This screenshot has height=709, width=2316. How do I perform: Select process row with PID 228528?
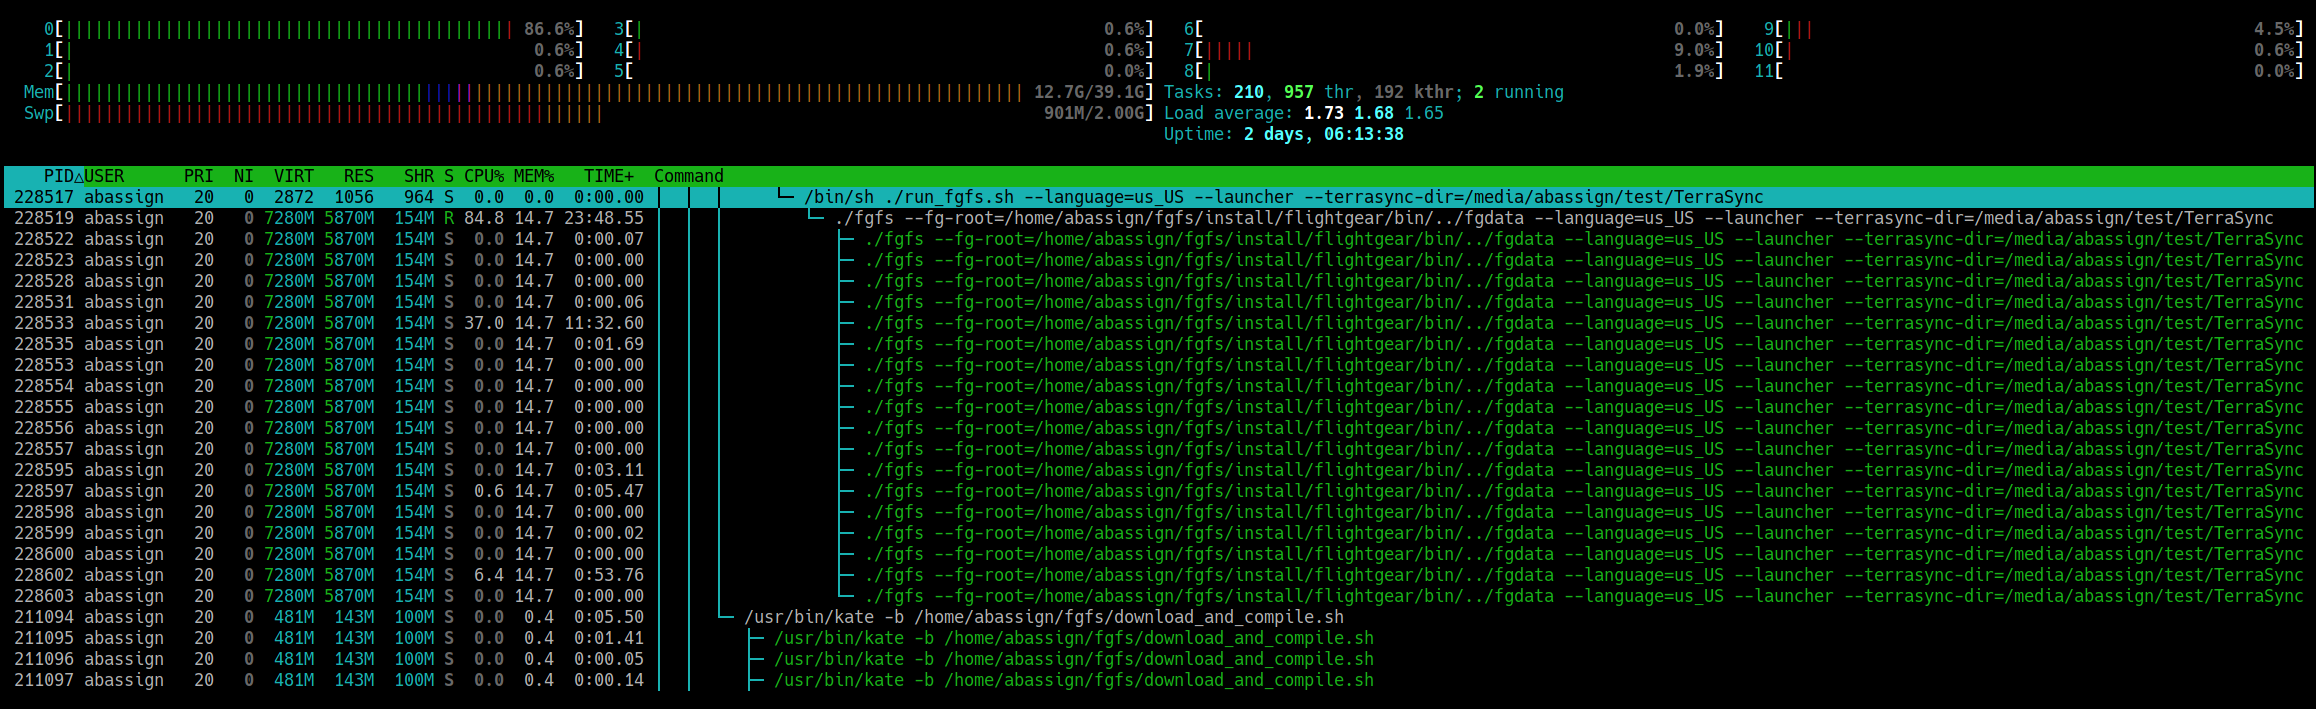coord(1159,281)
